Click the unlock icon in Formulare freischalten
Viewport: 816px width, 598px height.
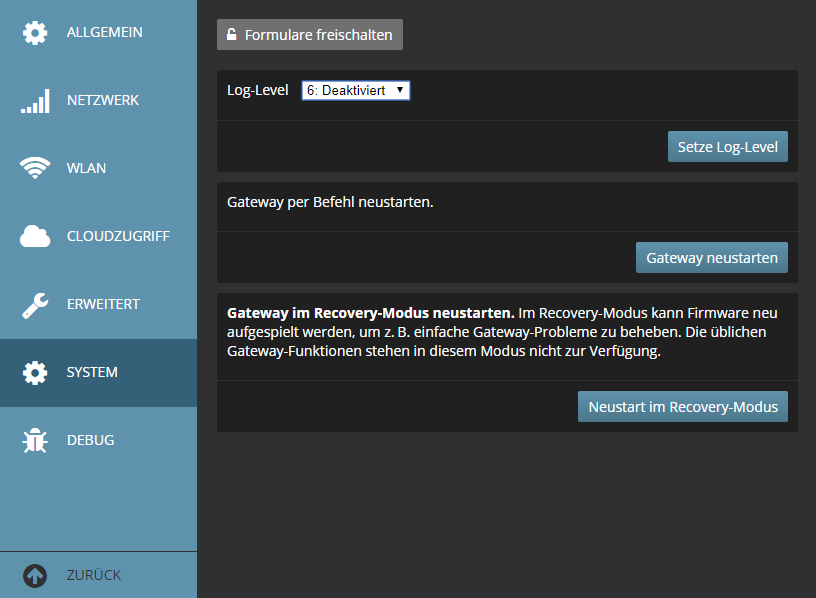(x=231, y=35)
